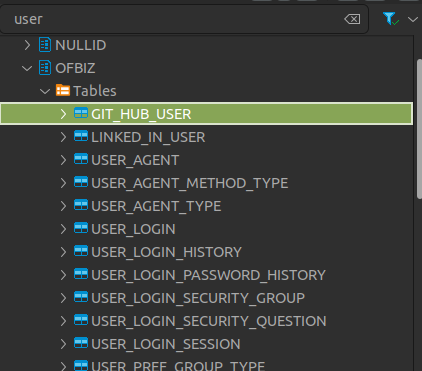Collapse the OFBIZ schema node
This screenshot has height=371, width=422.
(27, 68)
